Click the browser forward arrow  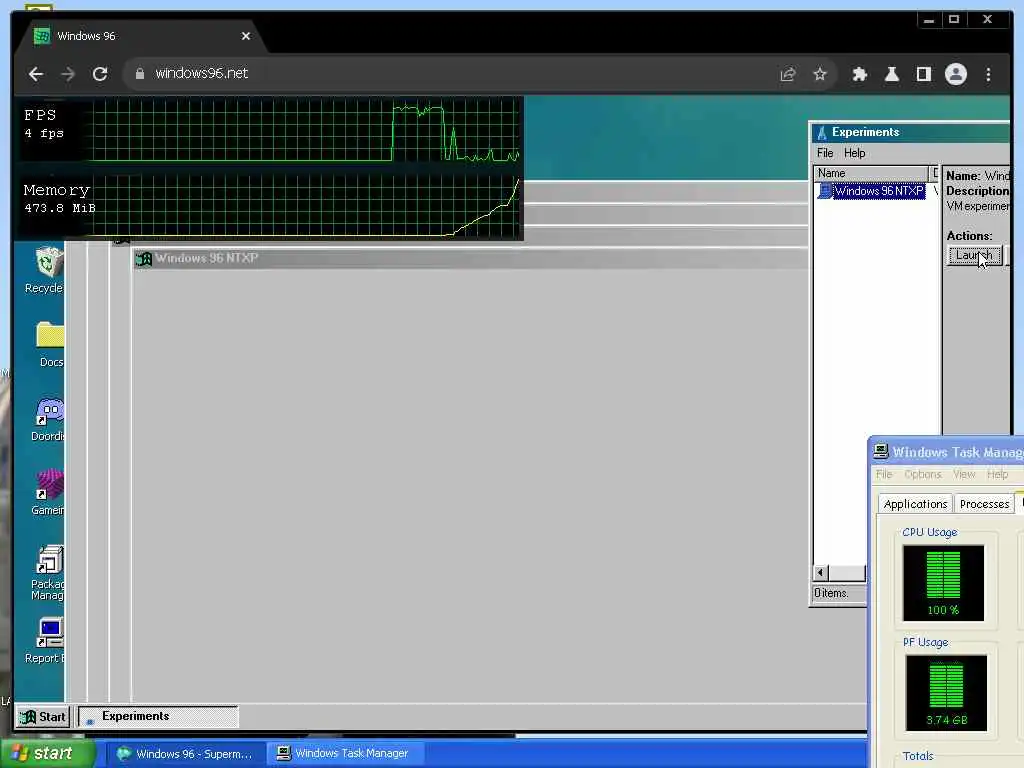[x=68, y=74]
